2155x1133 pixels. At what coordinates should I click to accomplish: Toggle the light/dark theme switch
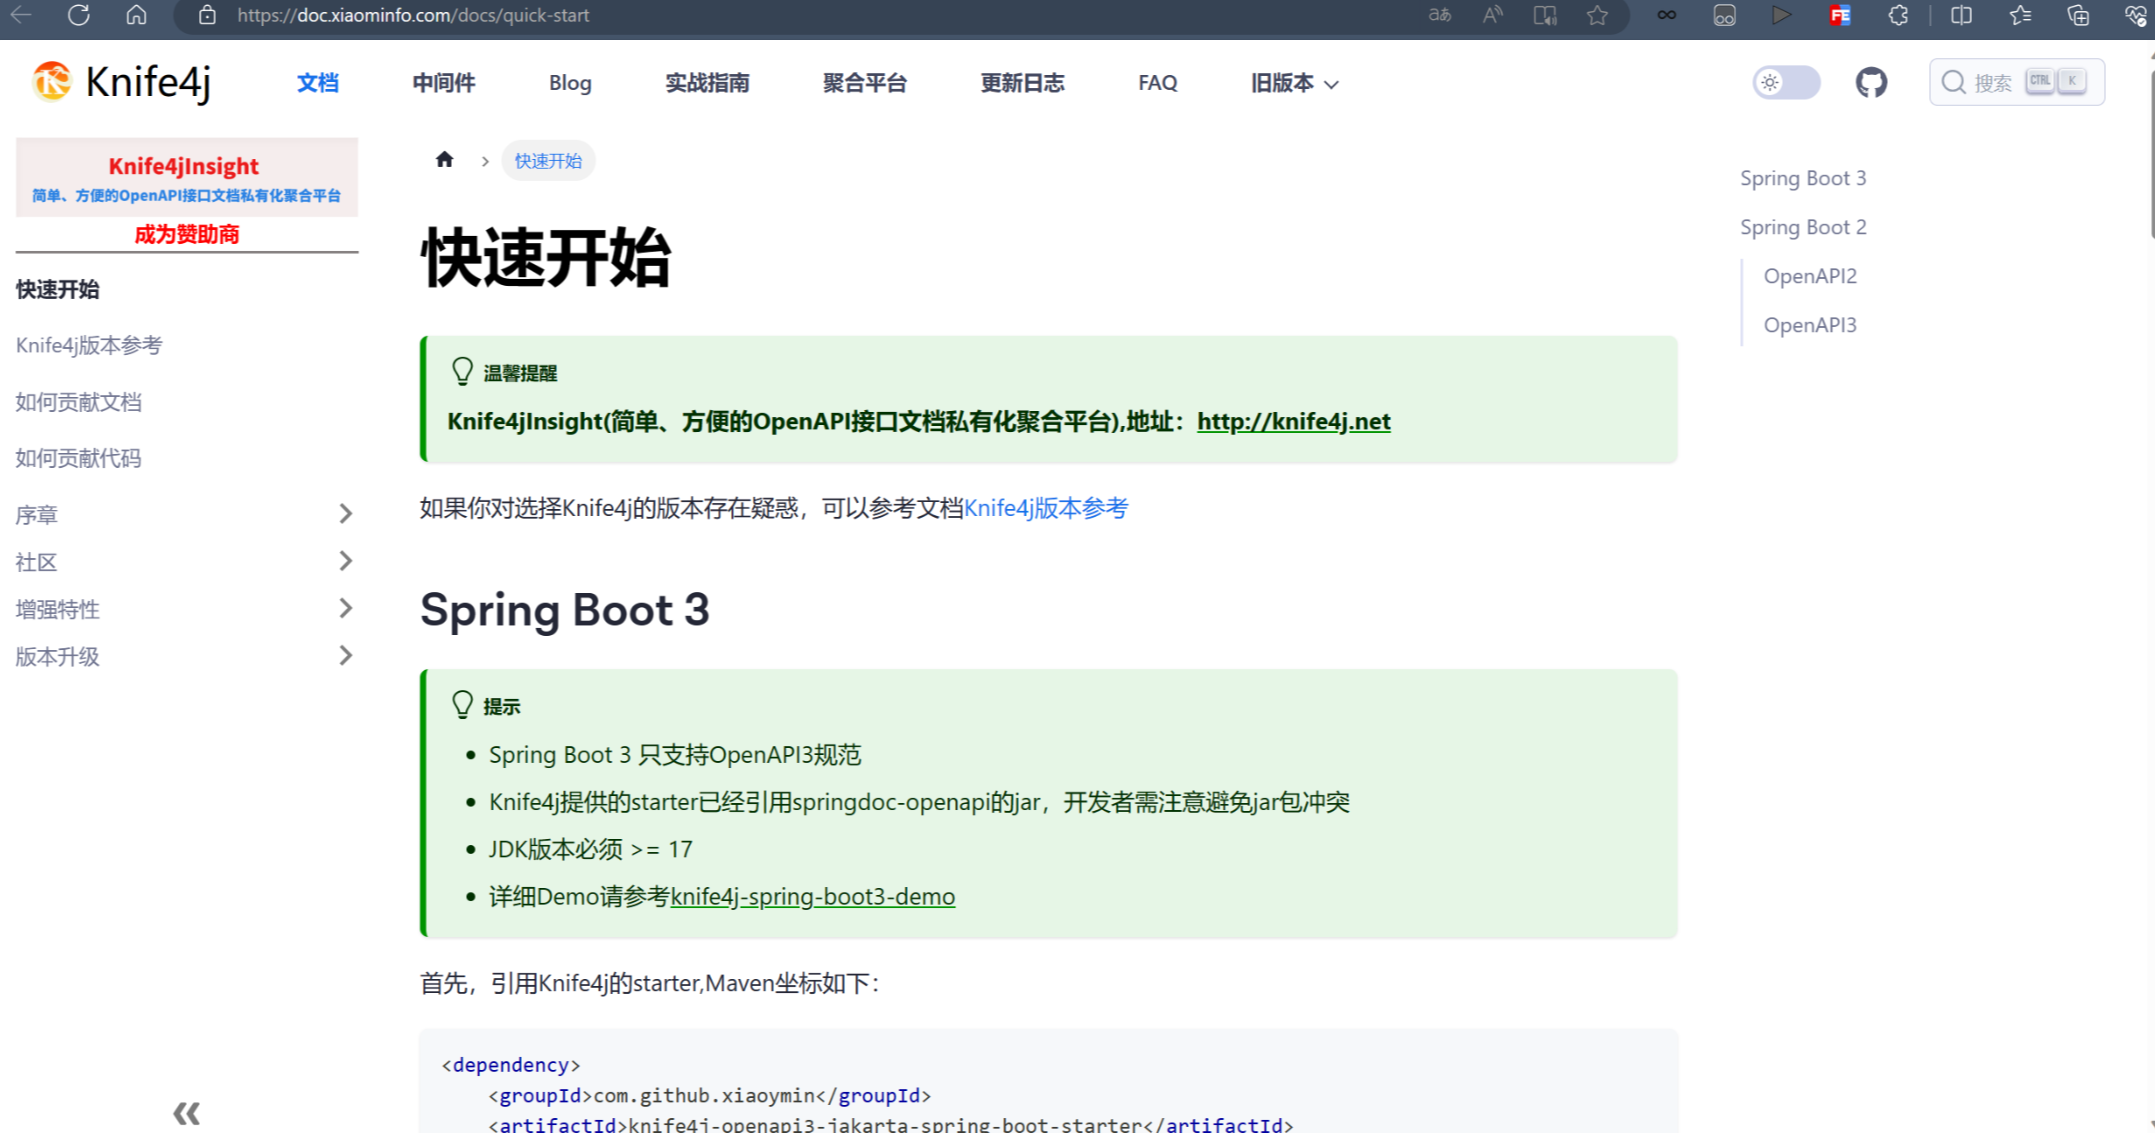tap(1786, 83)
